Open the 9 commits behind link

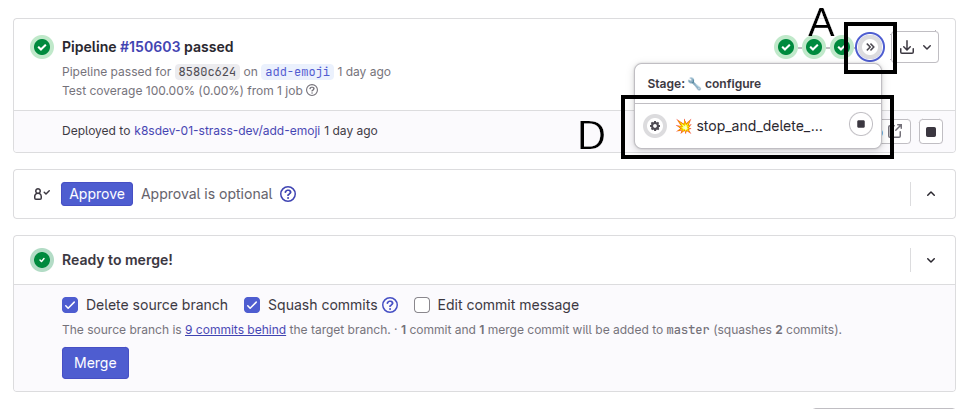point(235,329)
